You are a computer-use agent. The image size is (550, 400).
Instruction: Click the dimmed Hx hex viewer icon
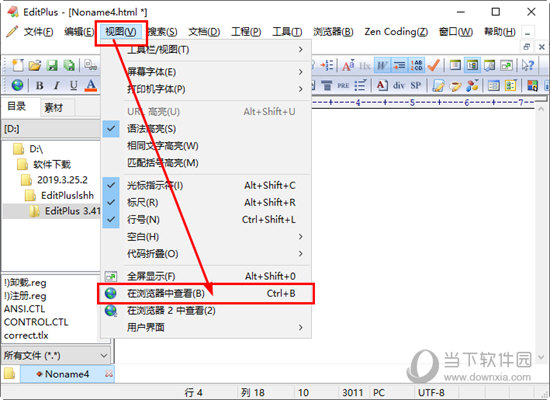[365, 66]
